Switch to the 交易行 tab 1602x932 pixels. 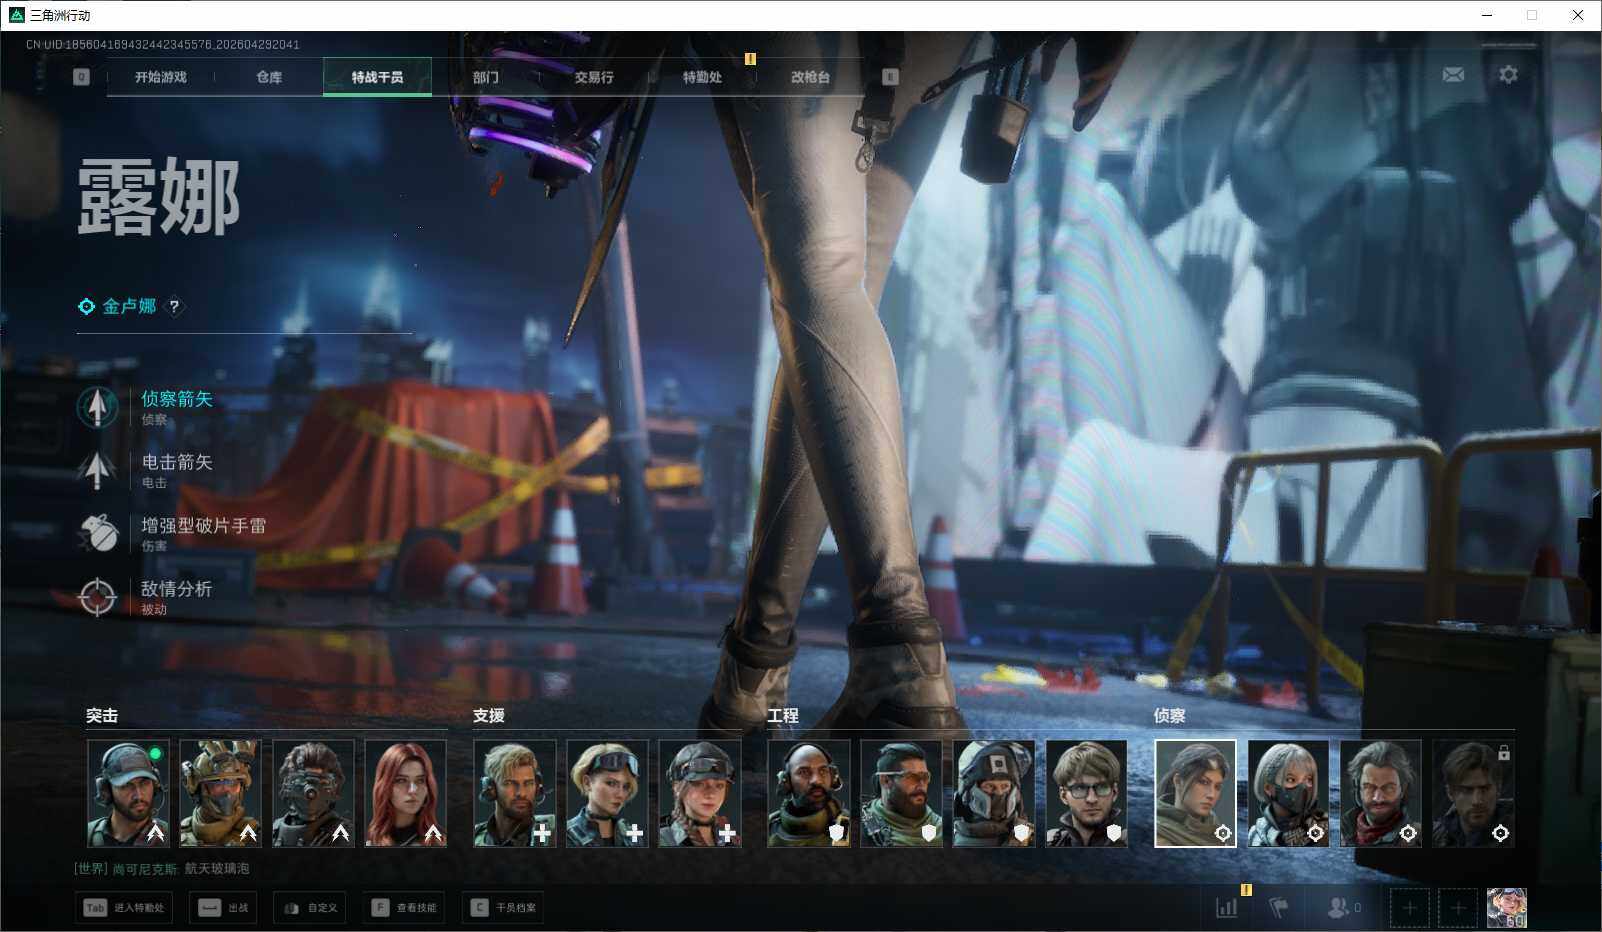click(x=594, y=77)
